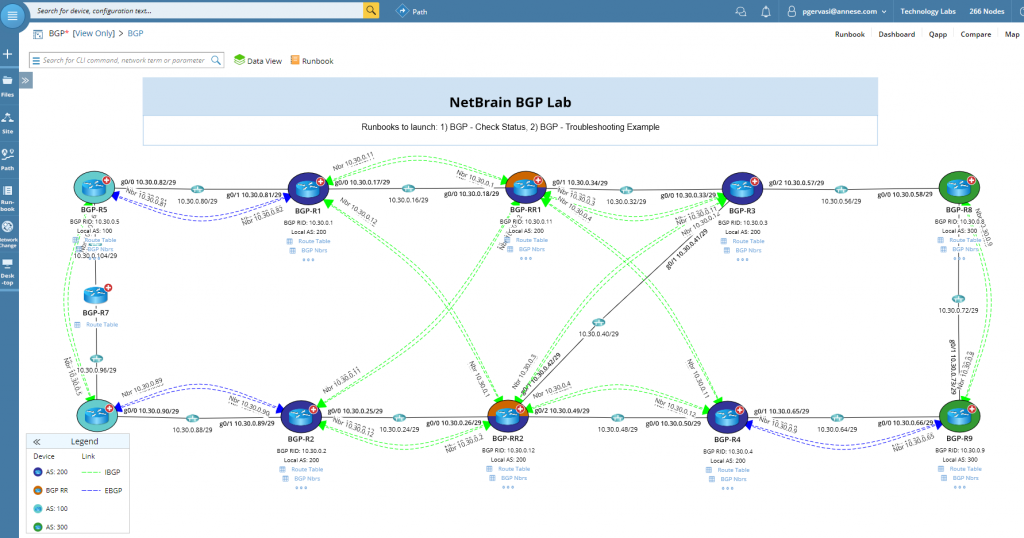
Task: Open BGP Nbrs link under BGP-R9
Action: [965, 478]
